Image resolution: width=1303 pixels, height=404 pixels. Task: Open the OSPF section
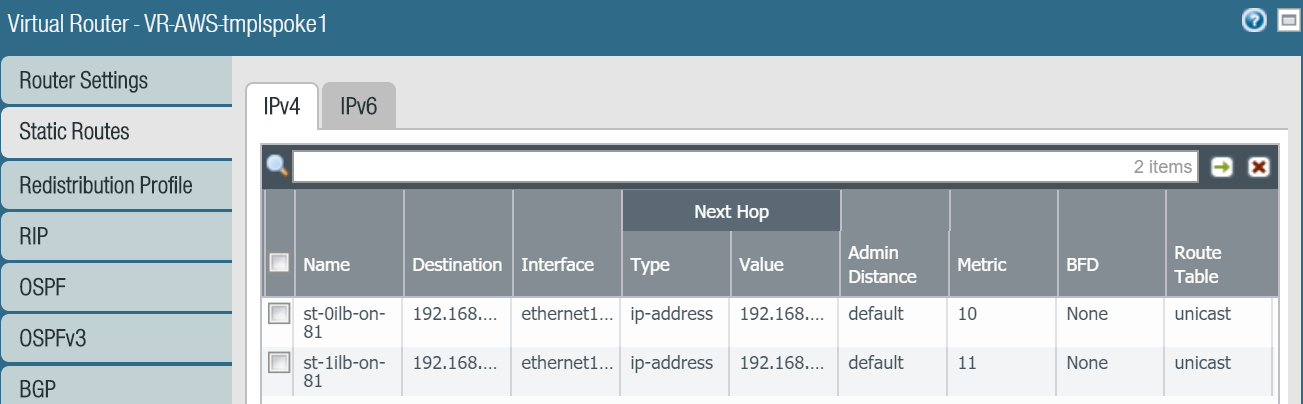tap(43, 290)
